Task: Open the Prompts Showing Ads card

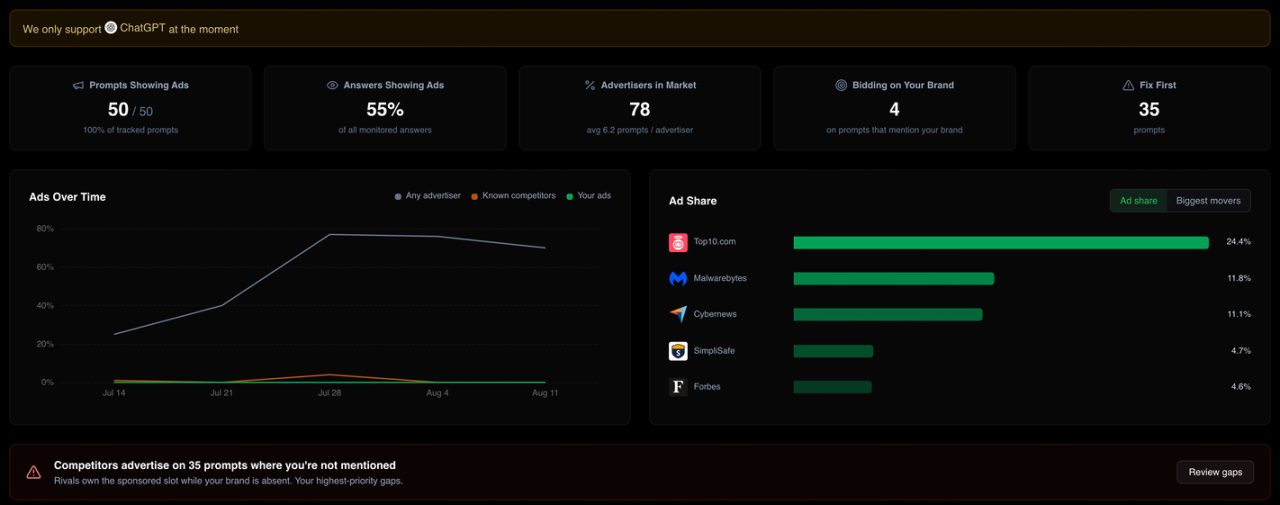Action: [130, 108]
